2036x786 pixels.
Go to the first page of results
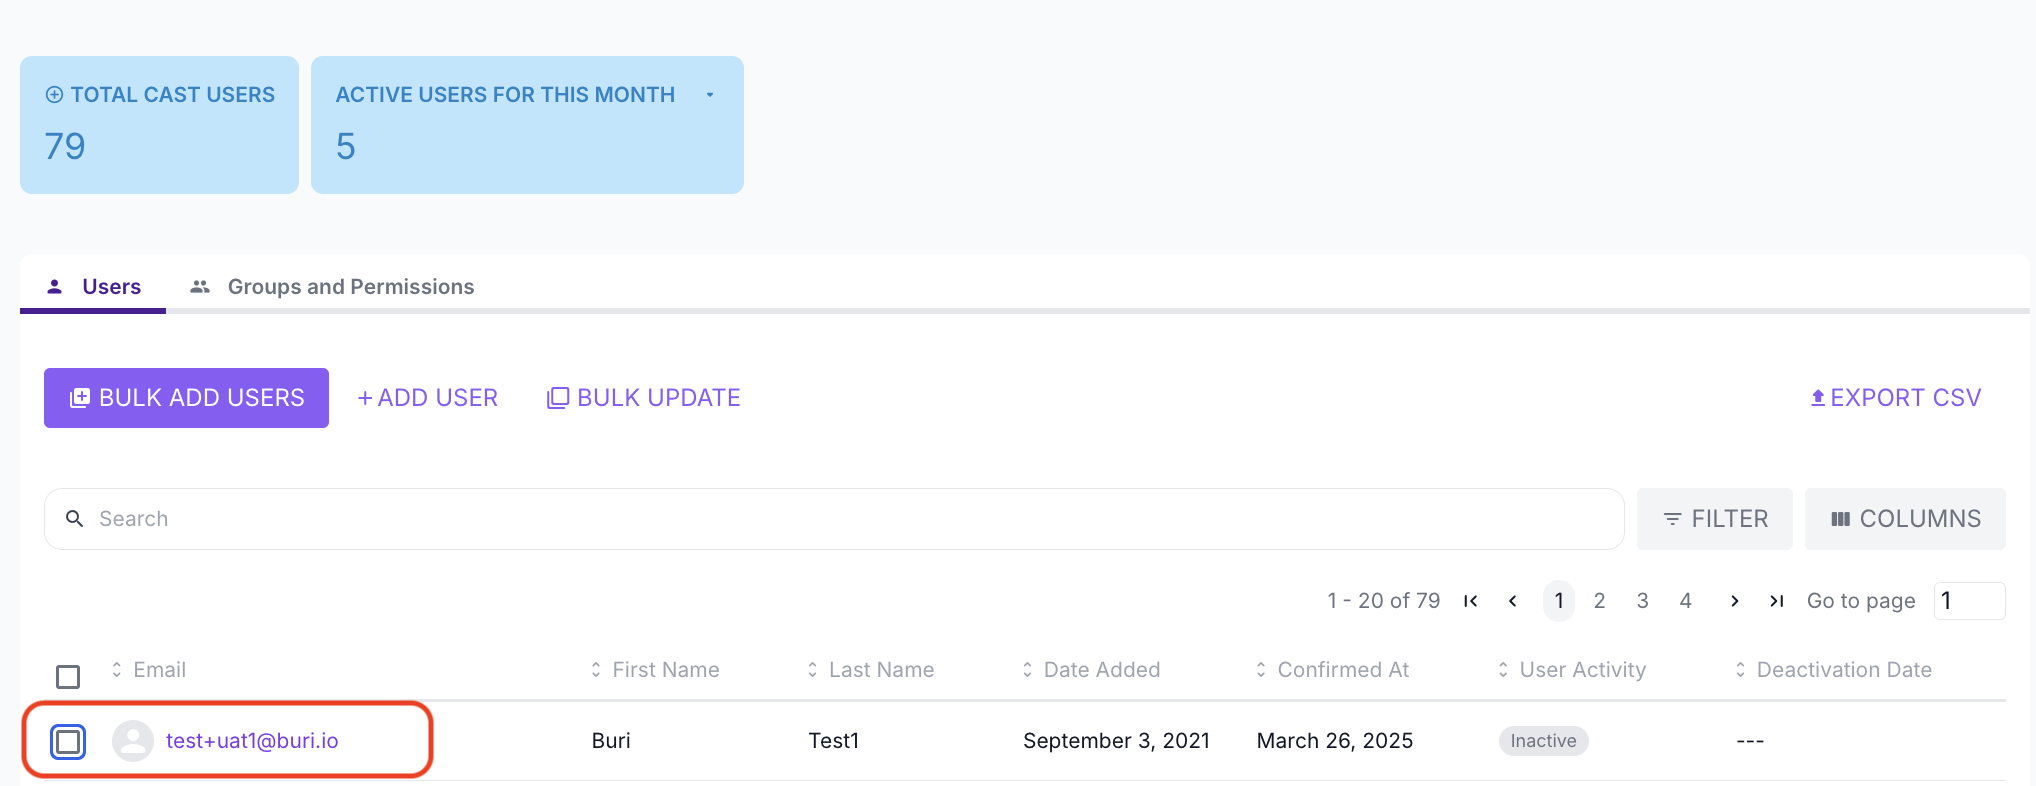click(1470, 601)
